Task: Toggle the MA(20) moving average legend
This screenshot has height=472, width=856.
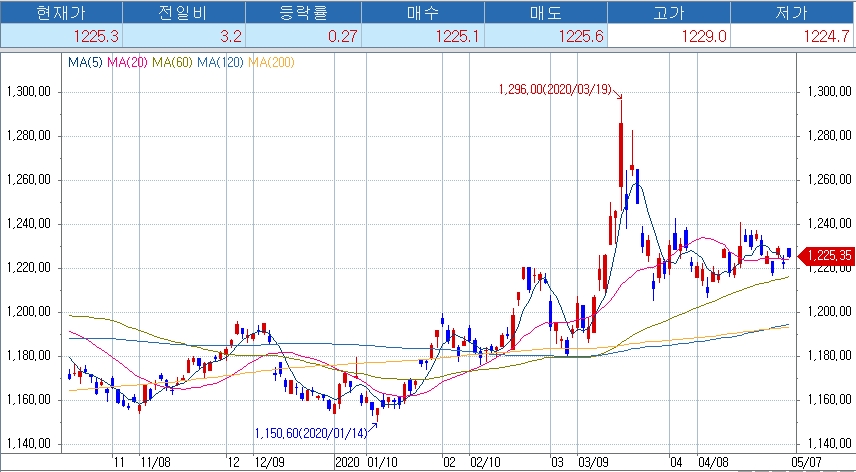Action: [126, 63]
